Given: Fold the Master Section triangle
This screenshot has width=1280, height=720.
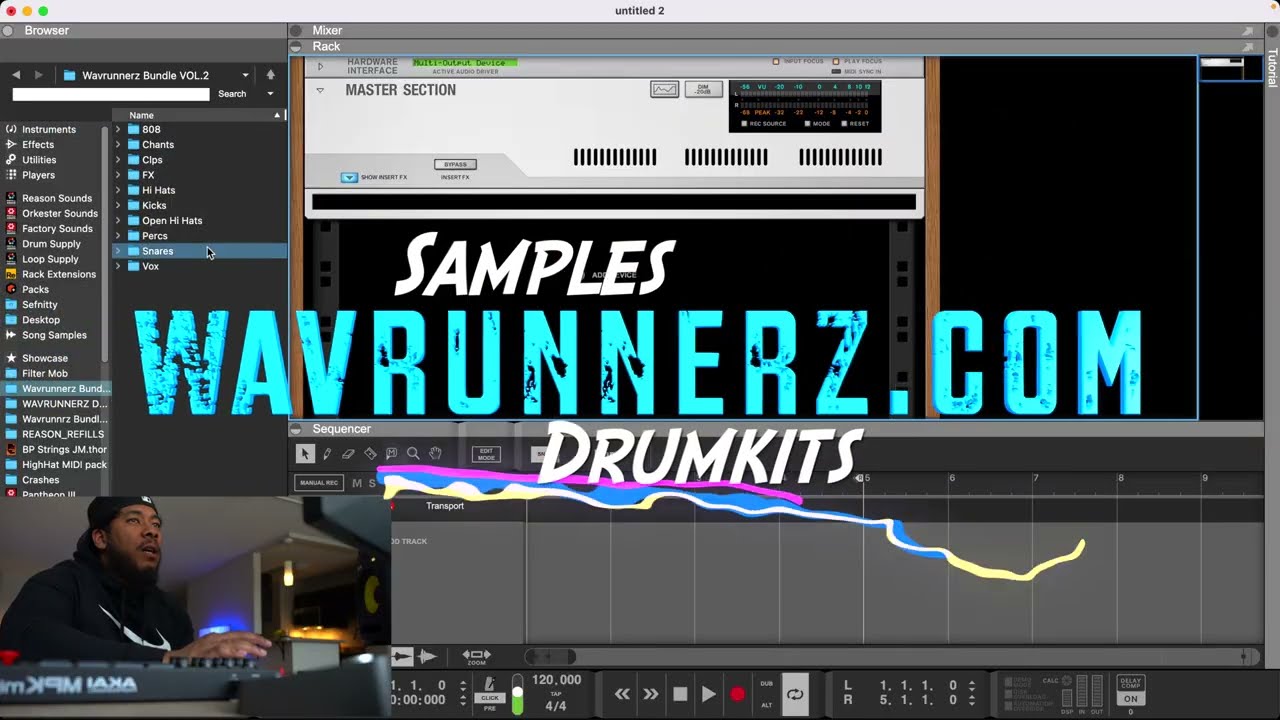Looking at the screenshot, I should tap(320, 90).
